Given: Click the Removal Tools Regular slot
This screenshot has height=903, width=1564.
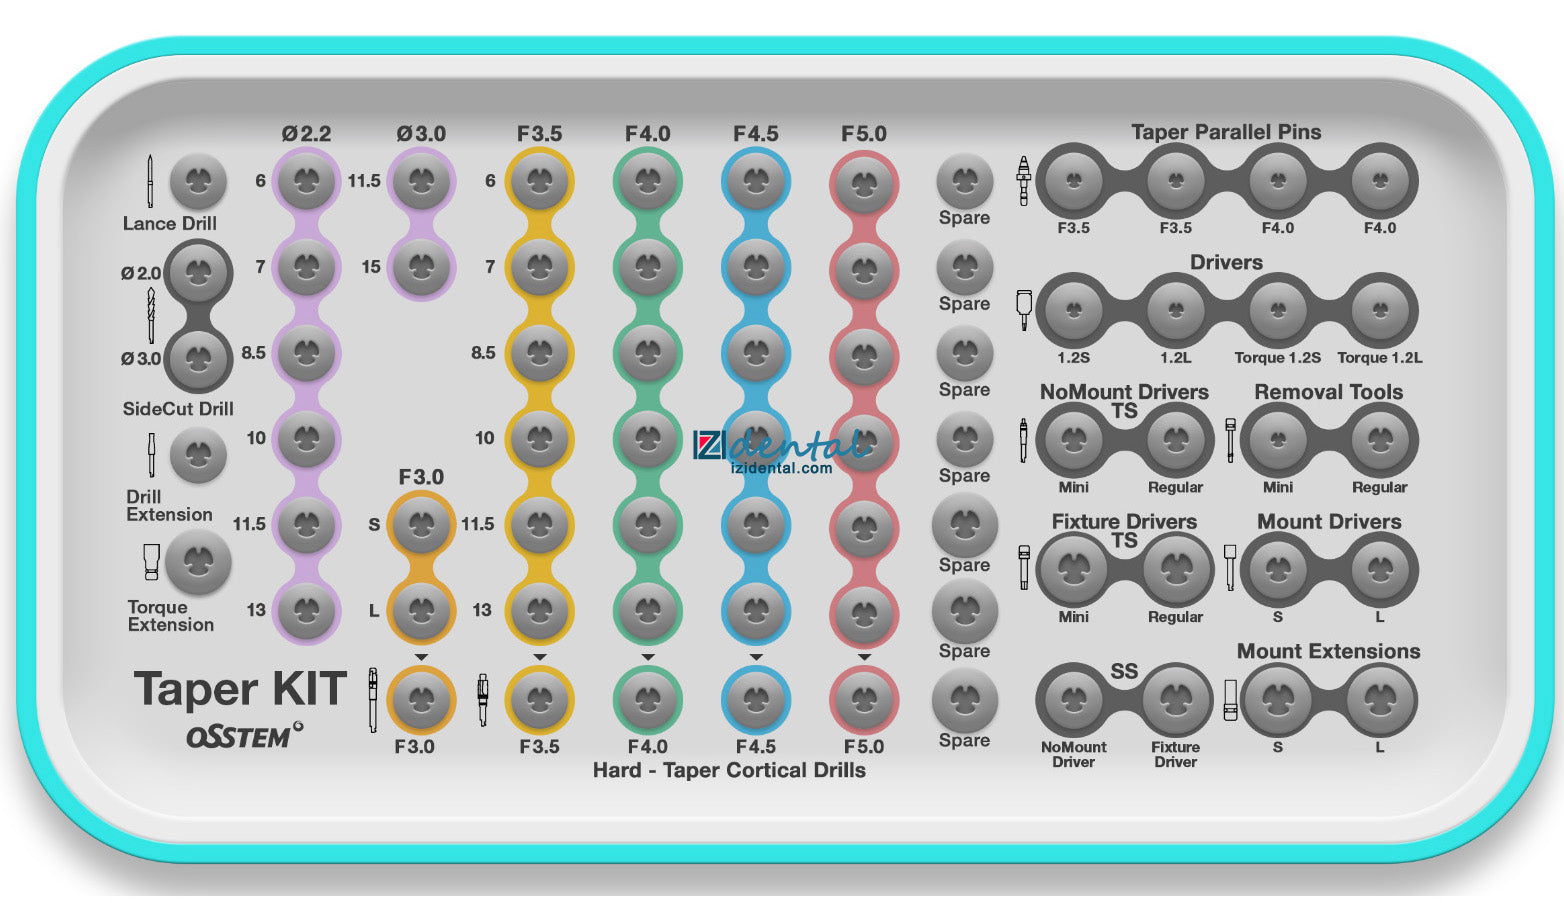Looking at the screenshot, I should [1380, 440].
